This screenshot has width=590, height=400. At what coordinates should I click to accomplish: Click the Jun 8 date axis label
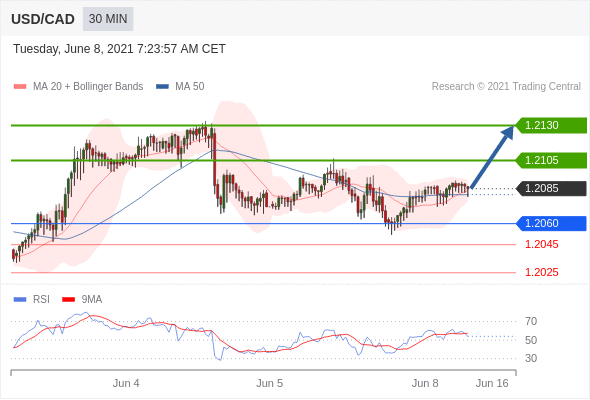click(x=425, y=383)
